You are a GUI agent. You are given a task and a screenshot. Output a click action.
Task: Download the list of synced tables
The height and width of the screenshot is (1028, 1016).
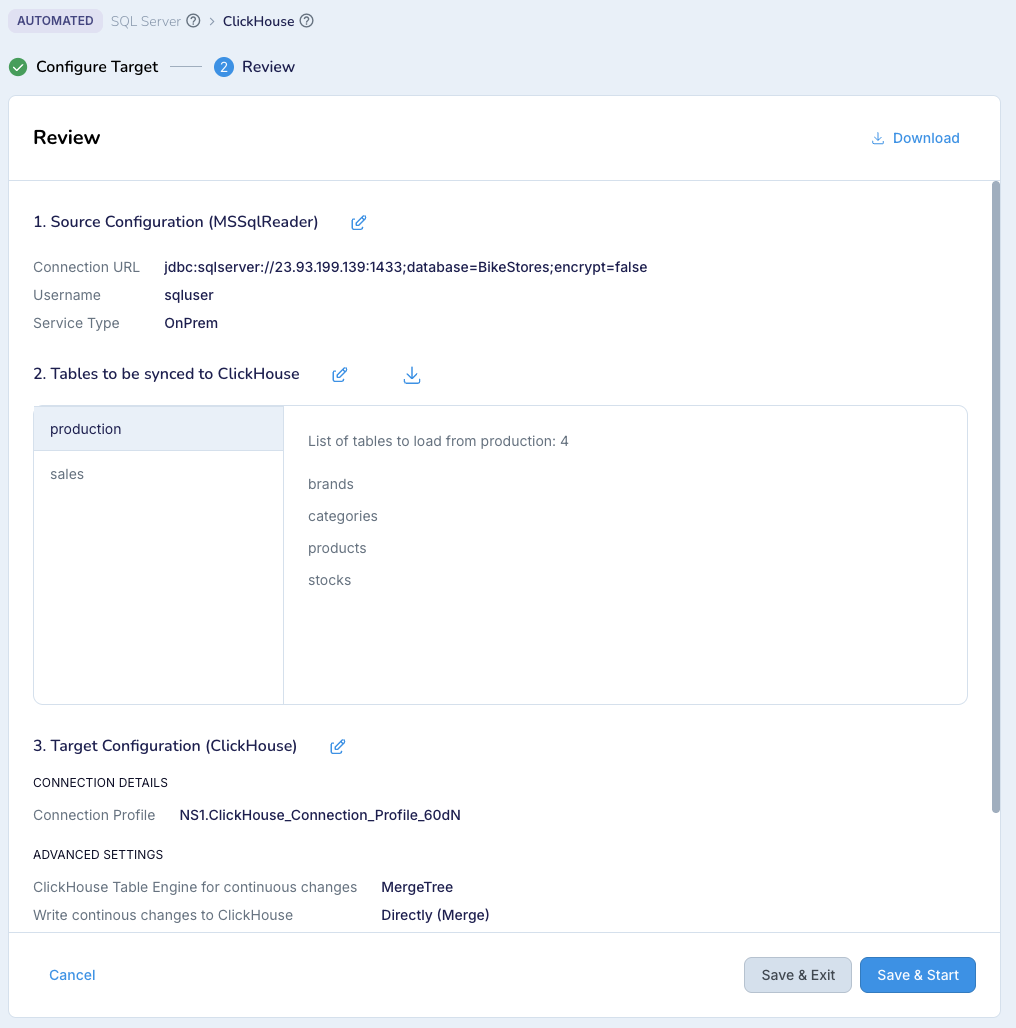[412, 375]
